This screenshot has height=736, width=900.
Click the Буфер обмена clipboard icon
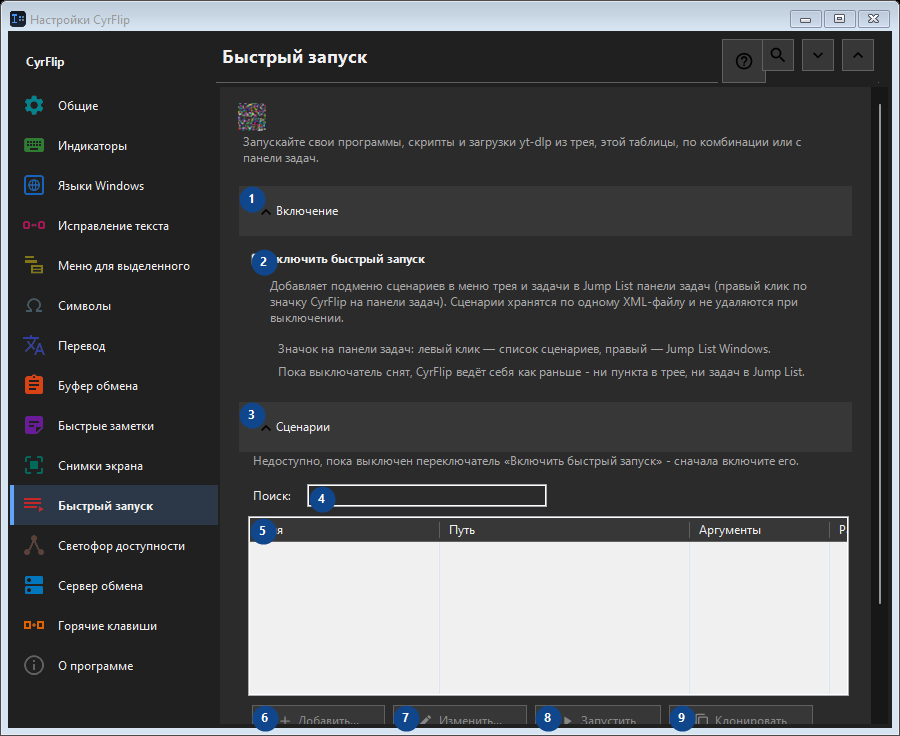click(34, 385)
